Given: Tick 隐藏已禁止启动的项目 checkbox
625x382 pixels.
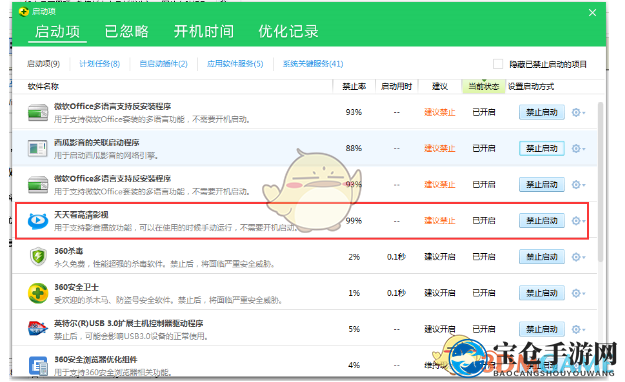Looking at the screenshot, I should [497, 64].
